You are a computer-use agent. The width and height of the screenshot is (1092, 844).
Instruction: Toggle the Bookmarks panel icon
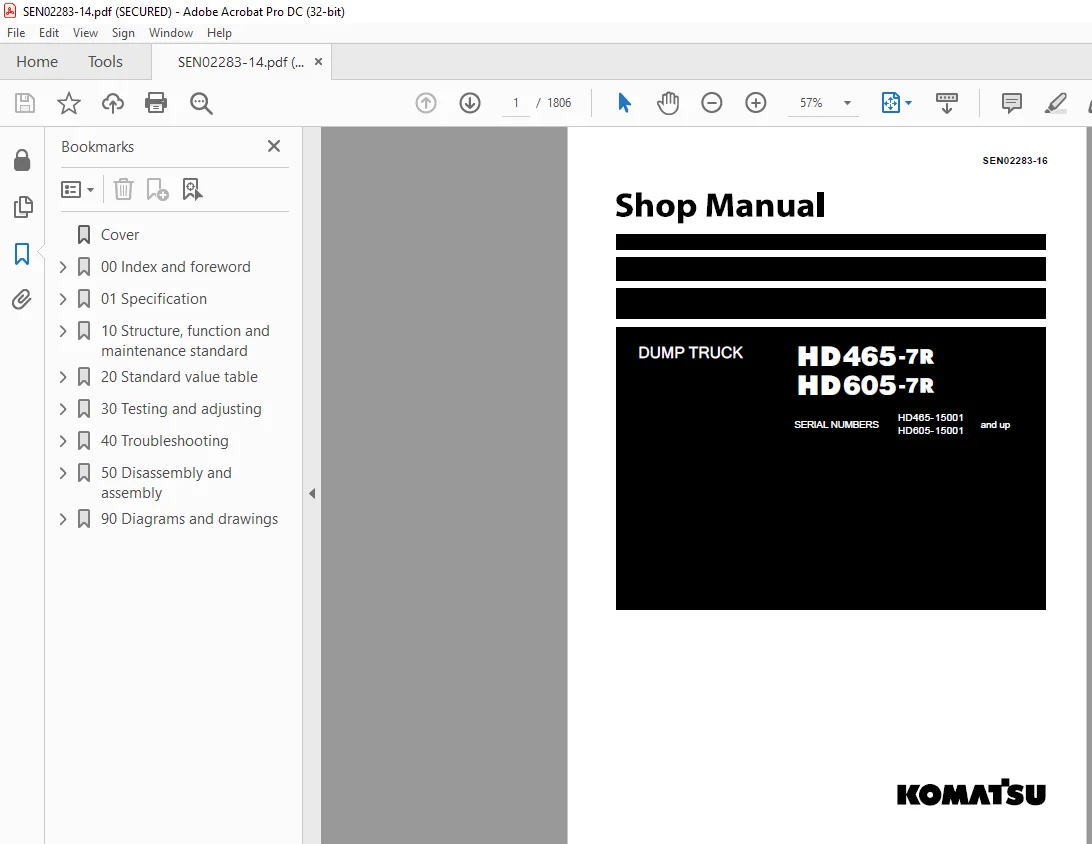[x=22, y=253]
